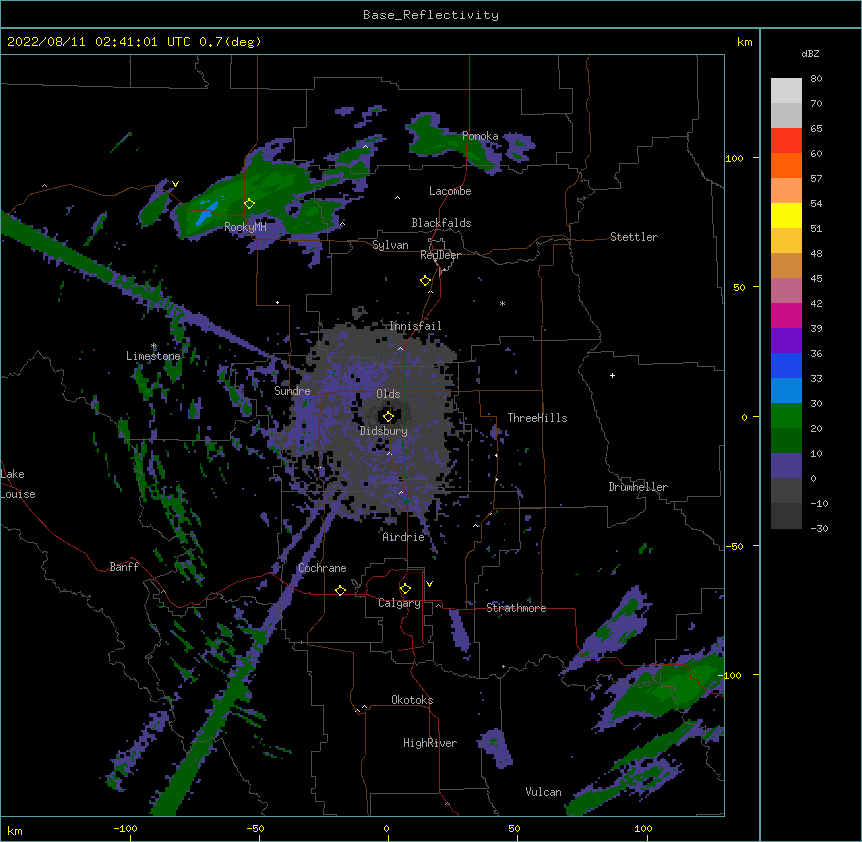Click the Lake Louise label
This screenshot has height=842, width=862.
coord(18,484)
